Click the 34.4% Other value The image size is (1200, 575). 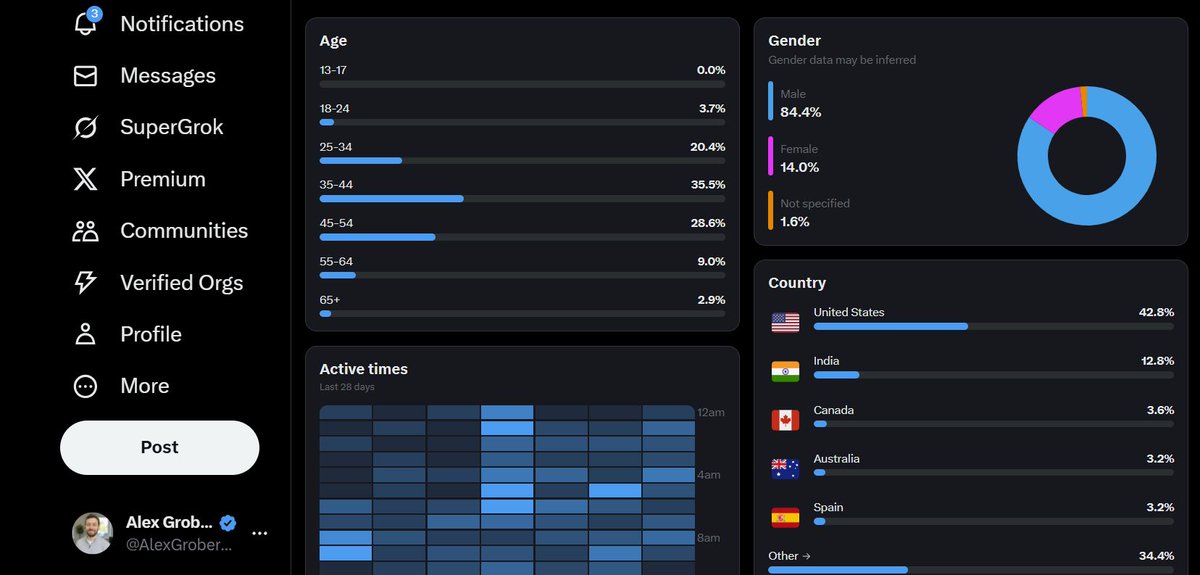[x=1156, y=556]
